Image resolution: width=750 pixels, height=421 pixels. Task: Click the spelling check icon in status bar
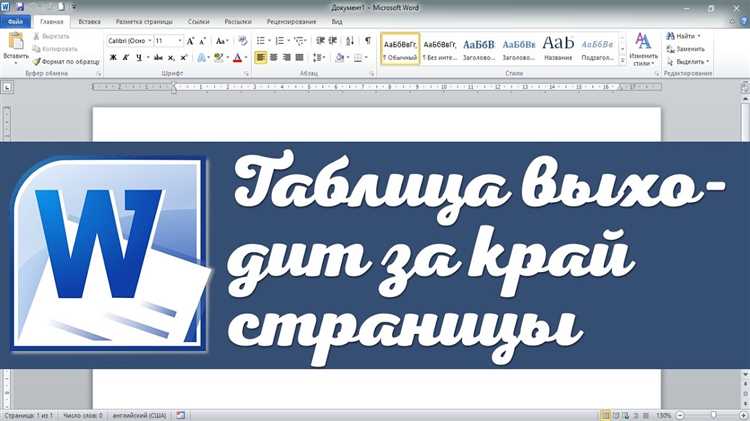pos(180,415)
